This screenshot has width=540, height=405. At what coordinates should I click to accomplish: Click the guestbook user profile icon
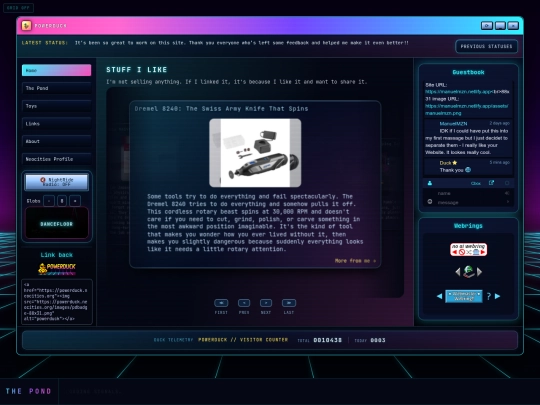click(430, 183)
